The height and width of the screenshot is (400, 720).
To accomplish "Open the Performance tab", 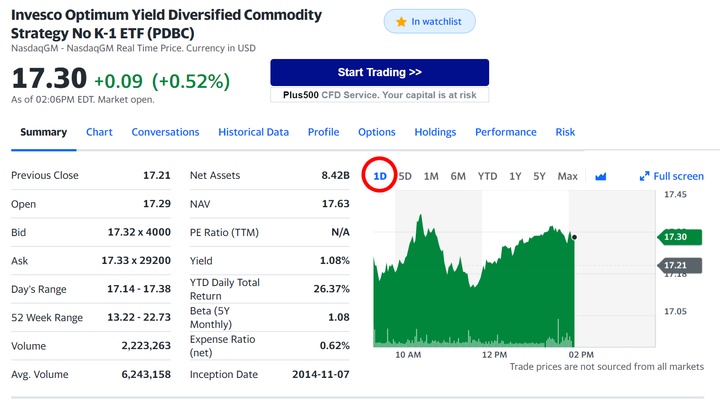I will 505,132.
